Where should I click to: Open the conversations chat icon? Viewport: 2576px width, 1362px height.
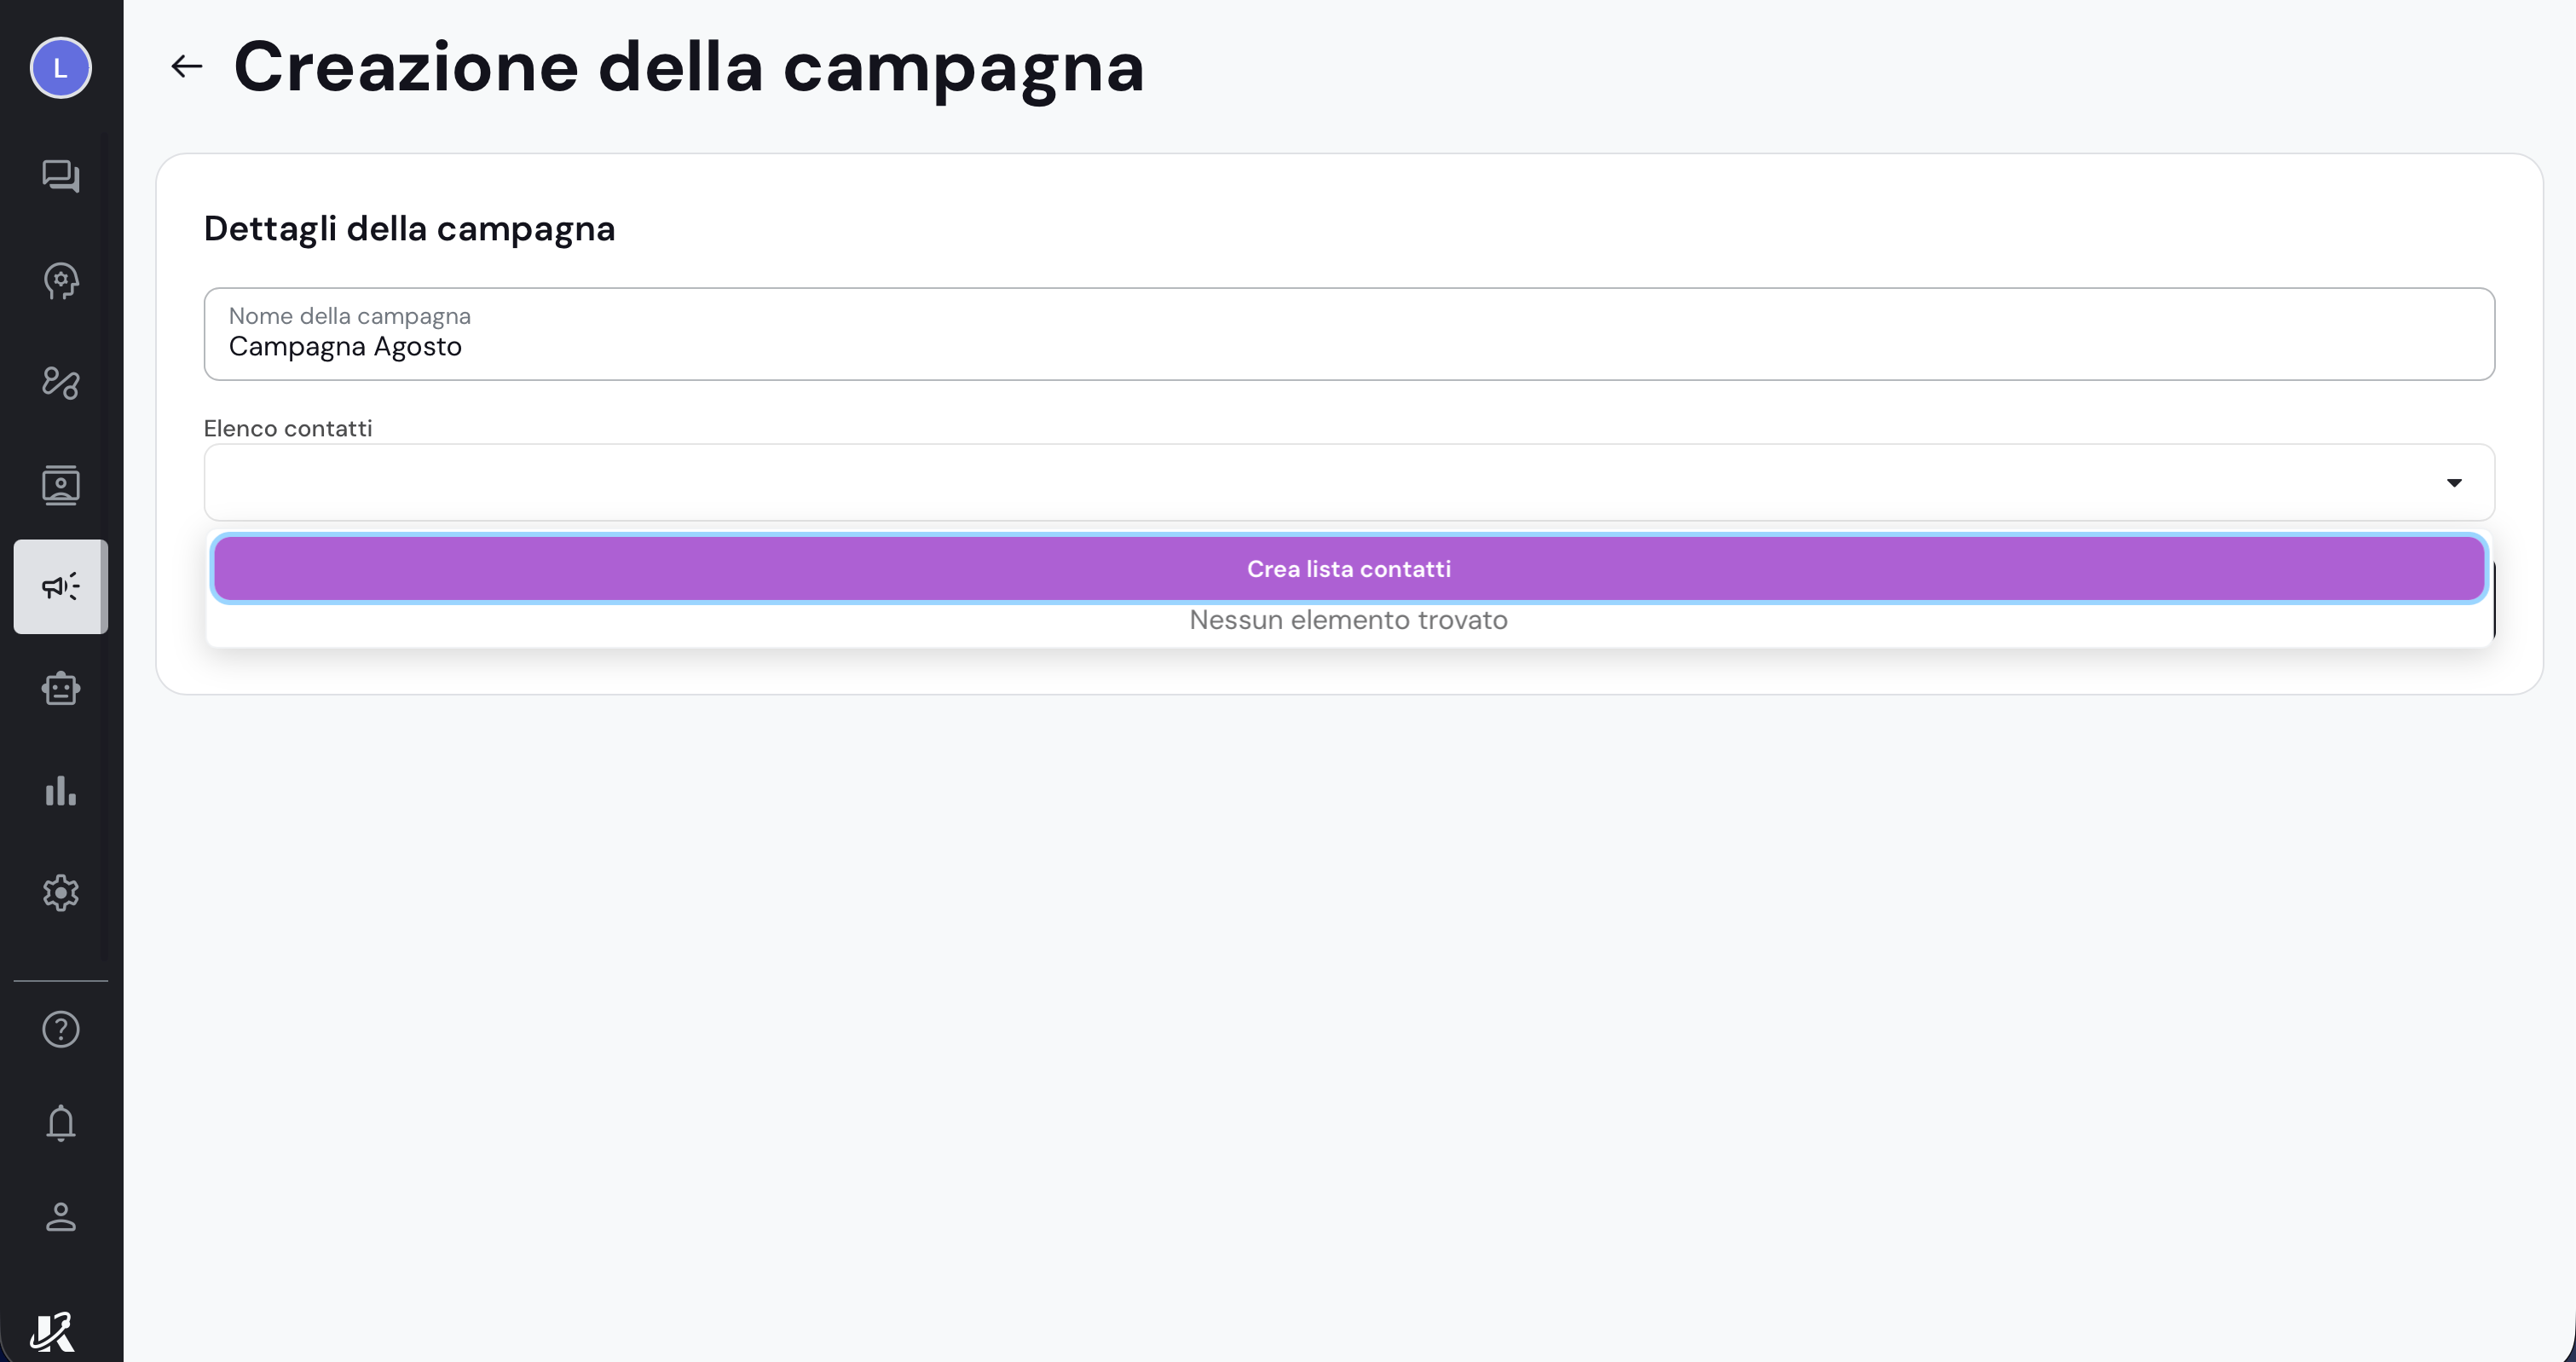(61, 177)
